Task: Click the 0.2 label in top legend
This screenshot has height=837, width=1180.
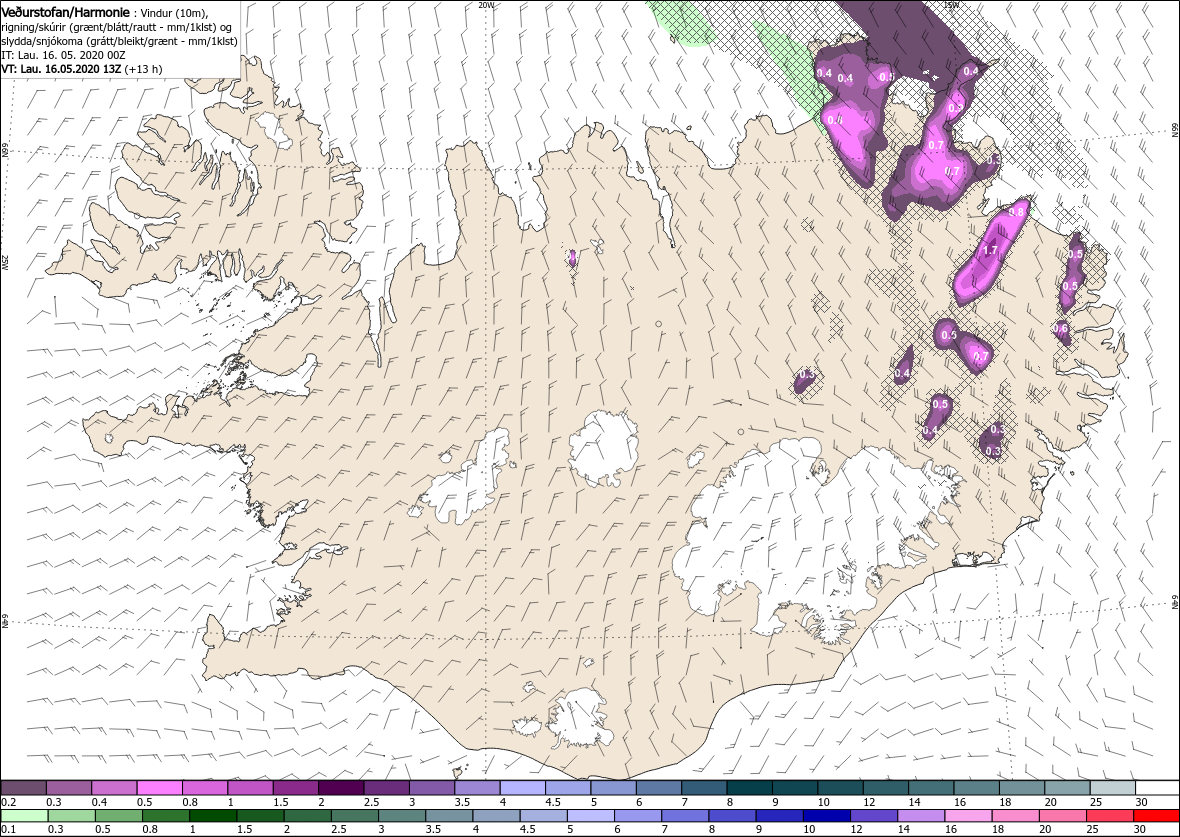Action: [x=8, y=802]
